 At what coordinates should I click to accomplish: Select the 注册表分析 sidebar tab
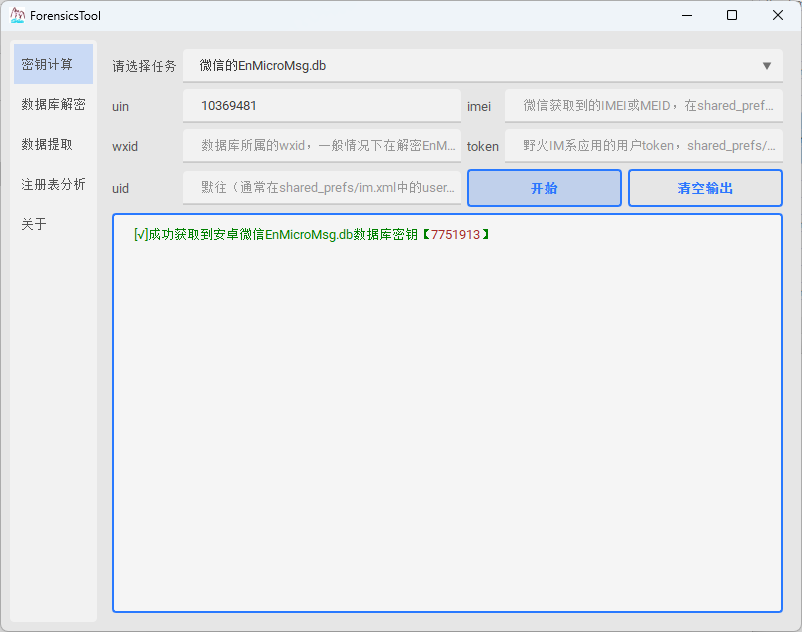[x=53, y=184]
